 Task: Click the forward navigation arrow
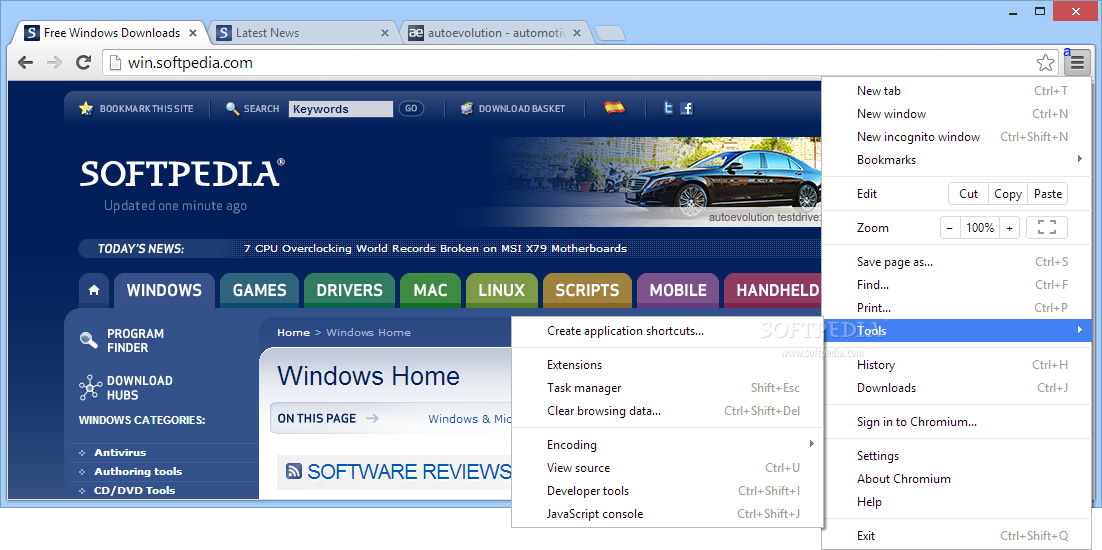[54, 63]
